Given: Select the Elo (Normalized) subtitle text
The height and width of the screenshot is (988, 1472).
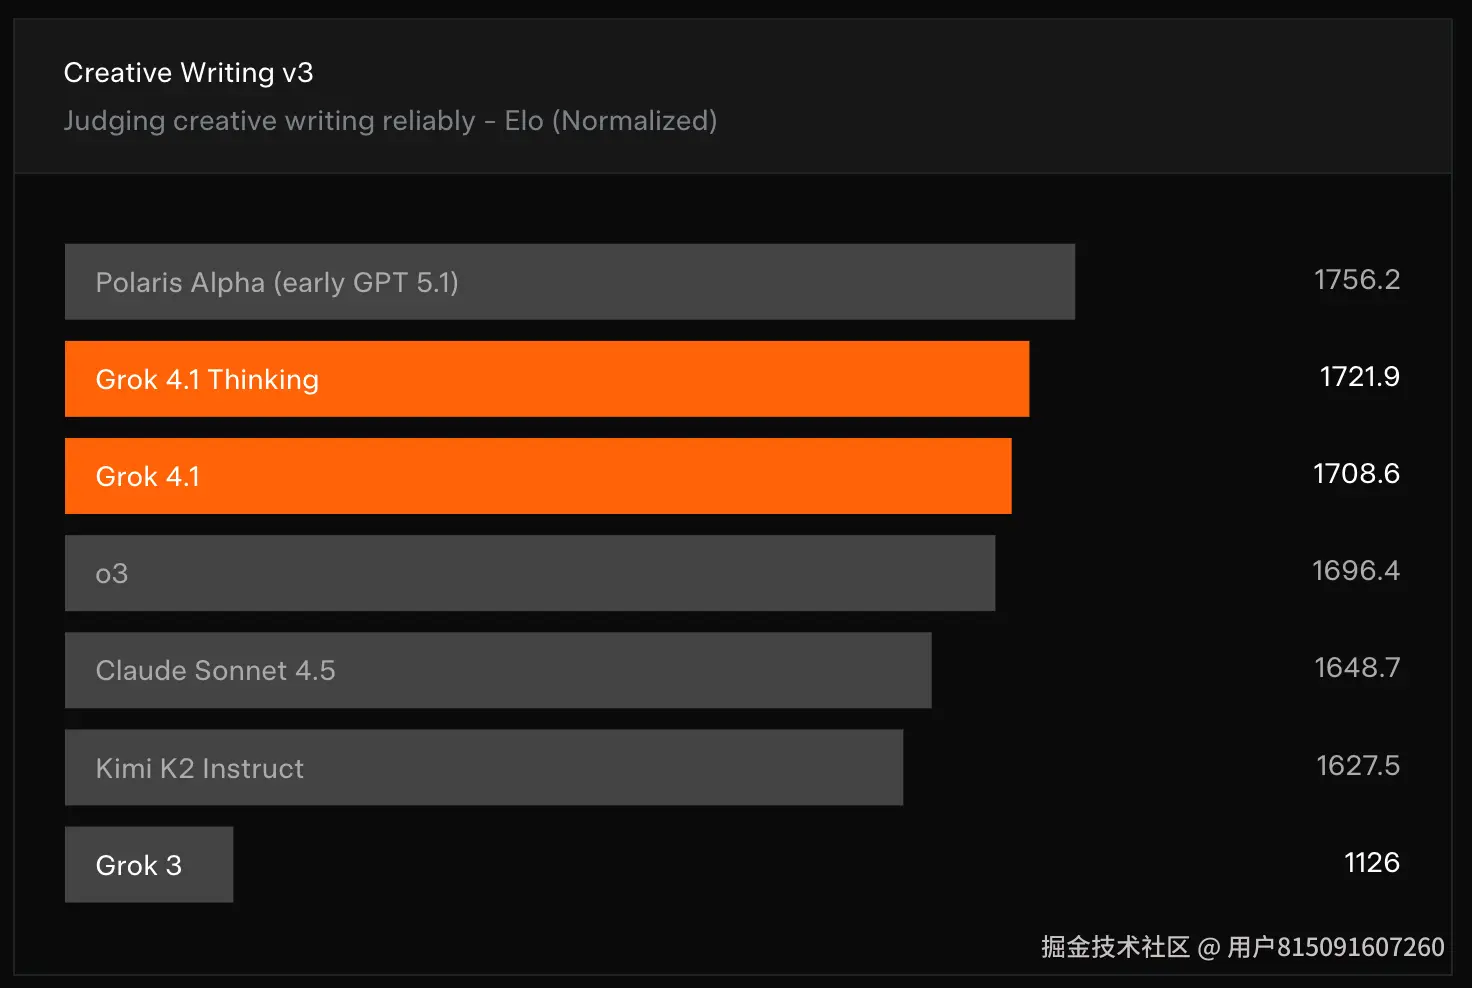Looking at the screenshot, I should pos(611,121).
